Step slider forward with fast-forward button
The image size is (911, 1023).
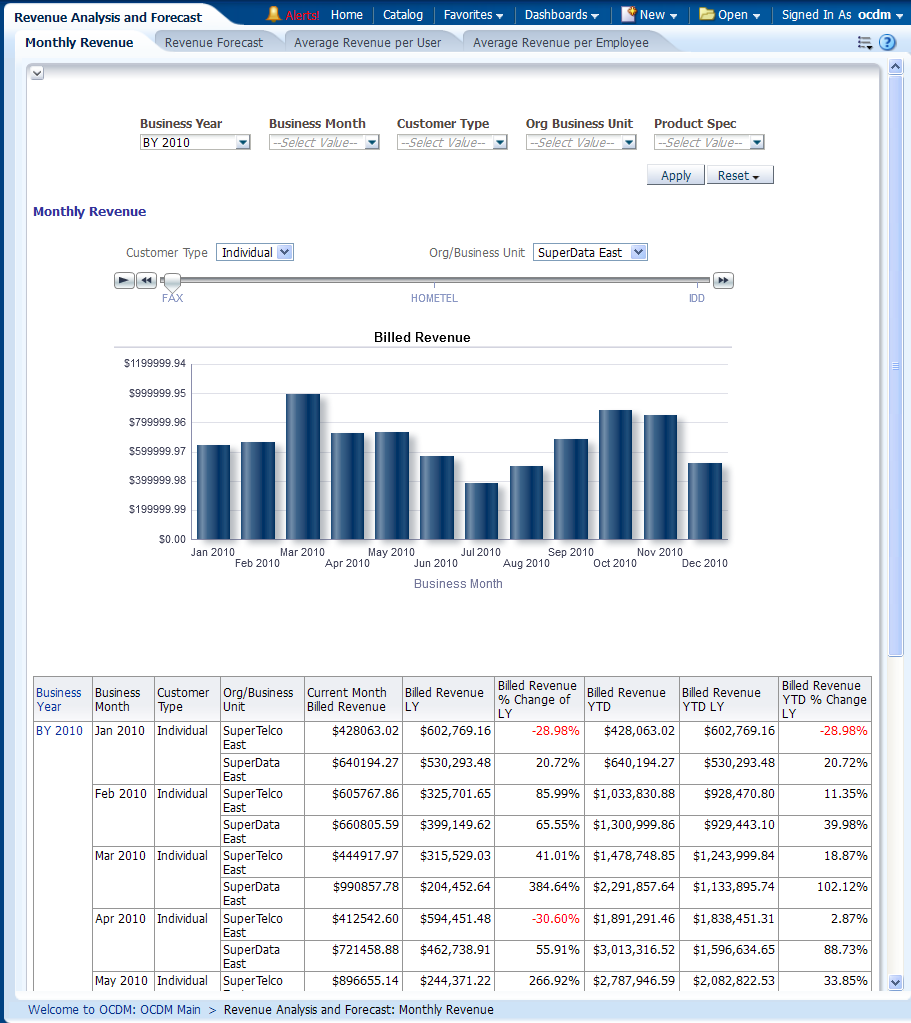[723, 281]
